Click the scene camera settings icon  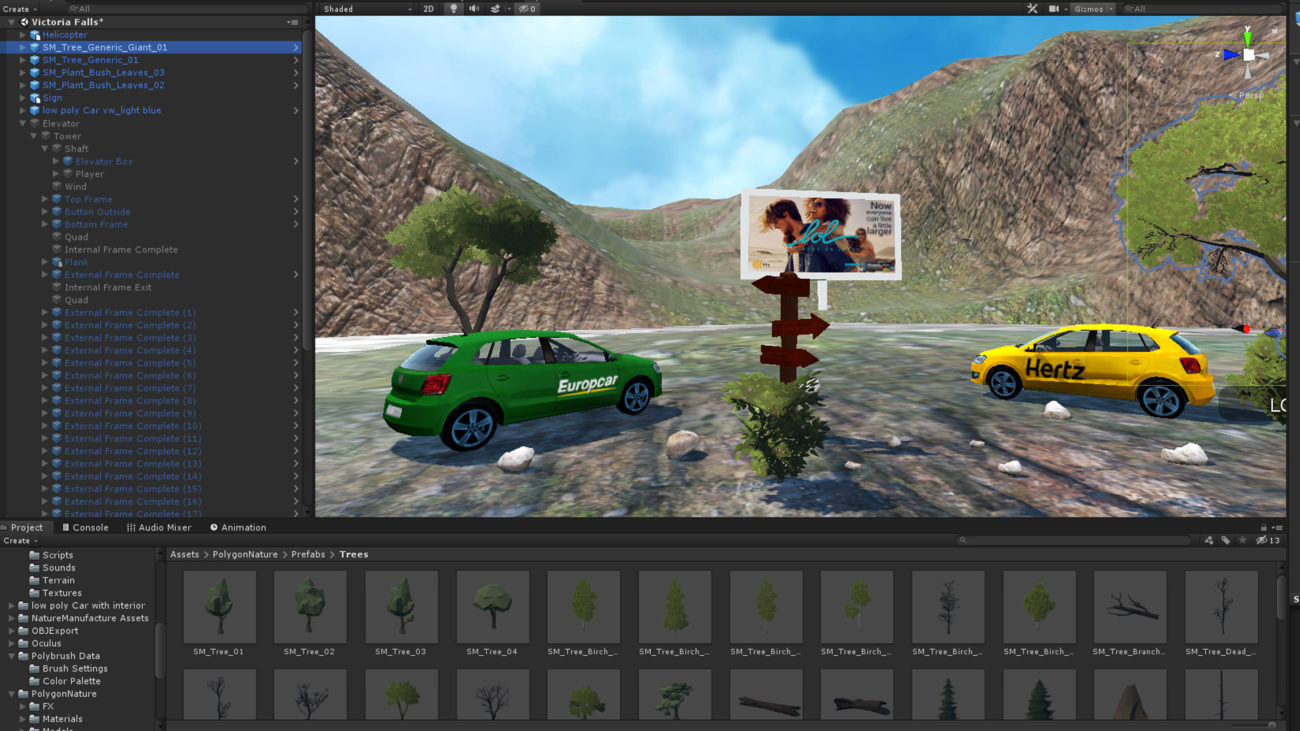(x=1053, y=9)
